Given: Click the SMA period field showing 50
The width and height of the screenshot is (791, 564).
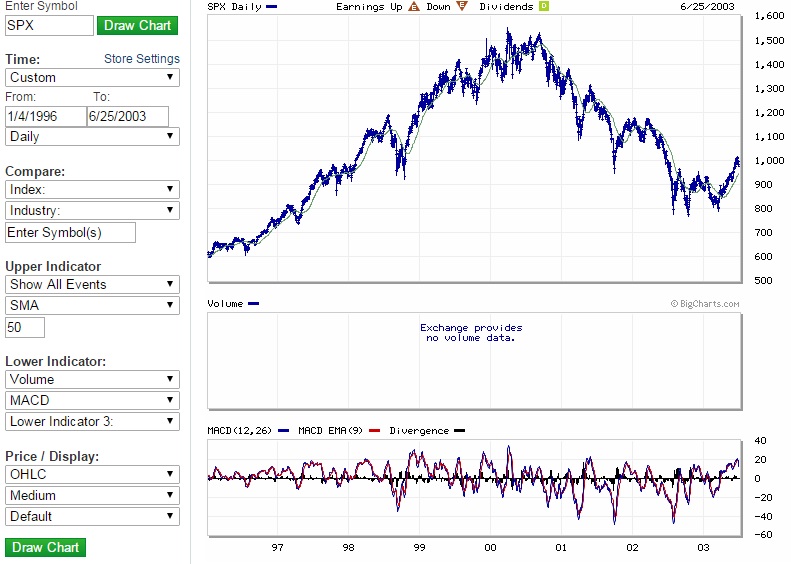Looking at the screenshot, I should [25, 327].
